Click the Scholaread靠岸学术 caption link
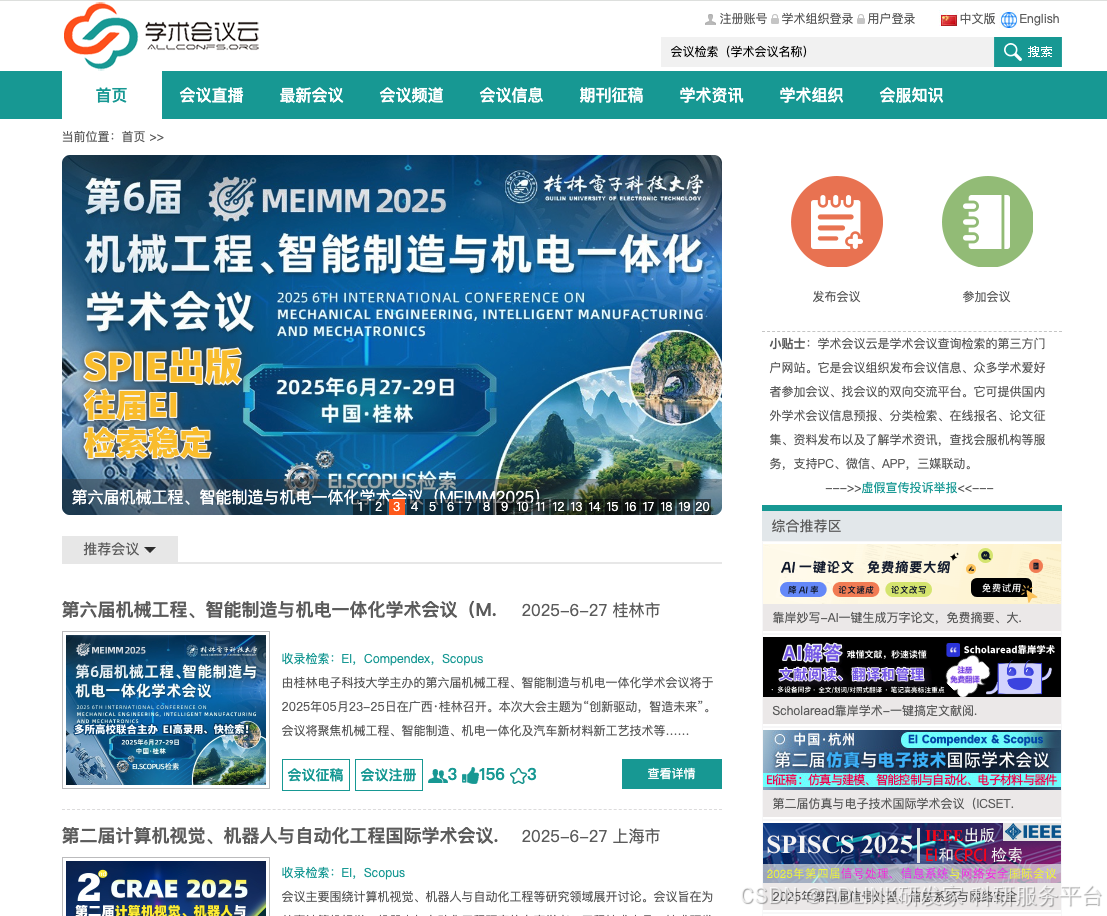This screenshot has height=916, width=1107. [875, 711]
